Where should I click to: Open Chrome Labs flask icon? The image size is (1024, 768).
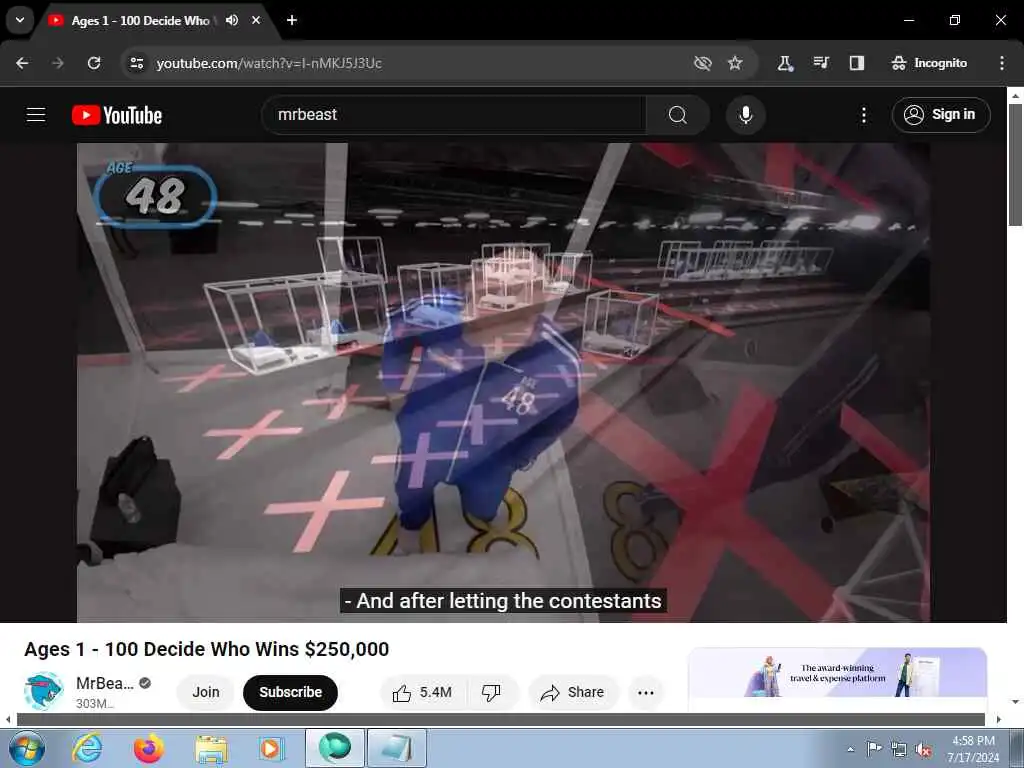tap(785, 63)
